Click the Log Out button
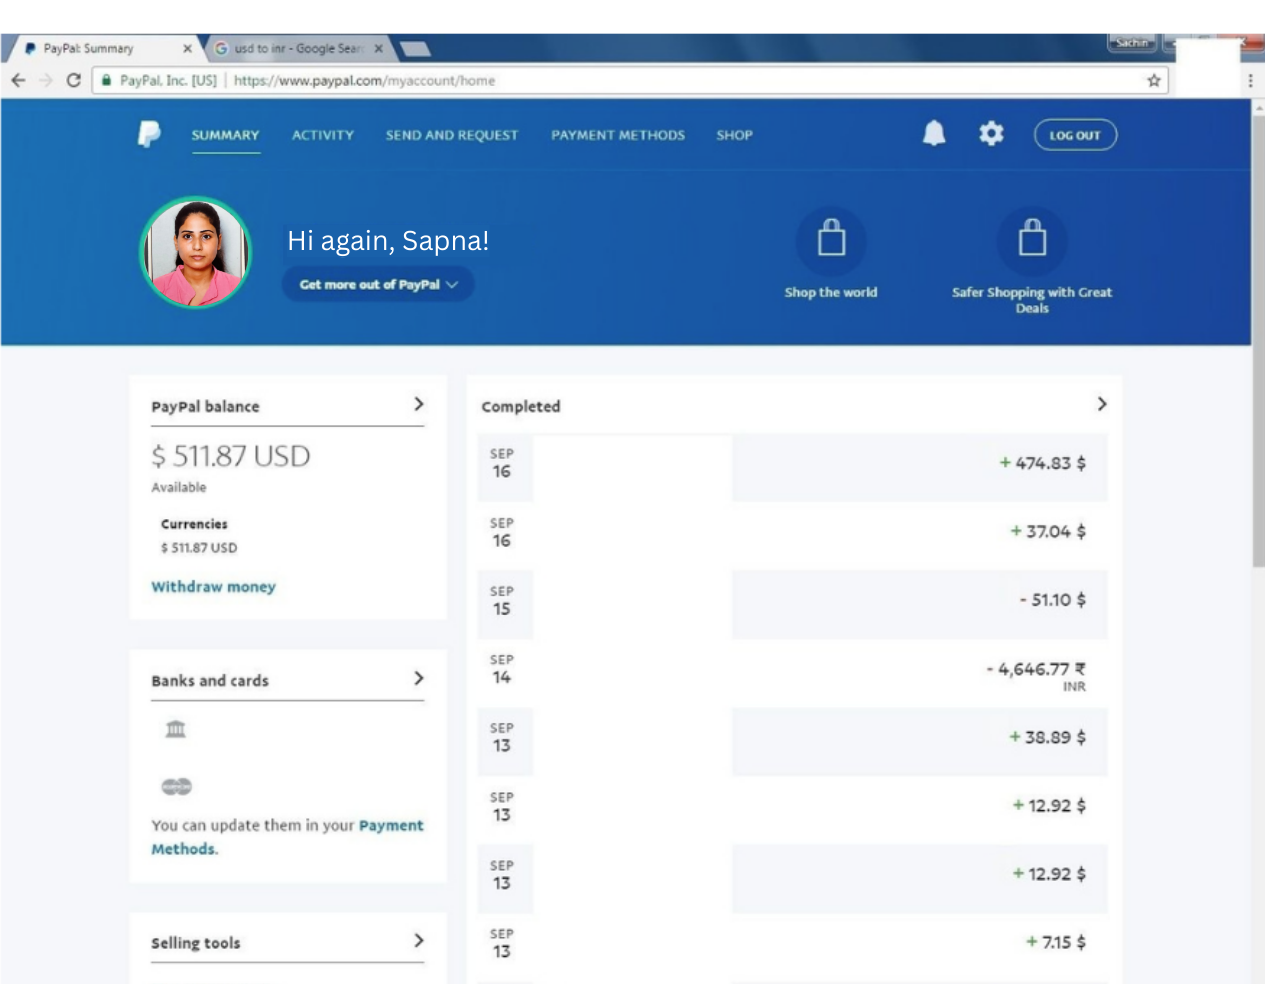1280x984 pixels. 1075,135
